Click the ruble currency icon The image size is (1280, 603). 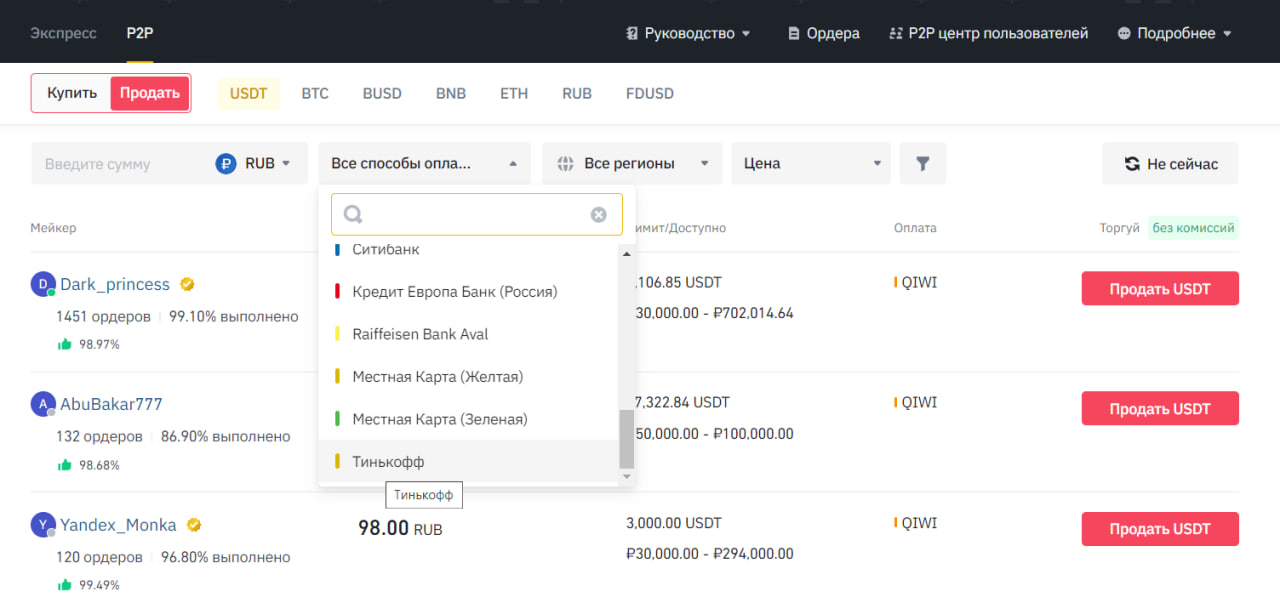tap(226, 163)
